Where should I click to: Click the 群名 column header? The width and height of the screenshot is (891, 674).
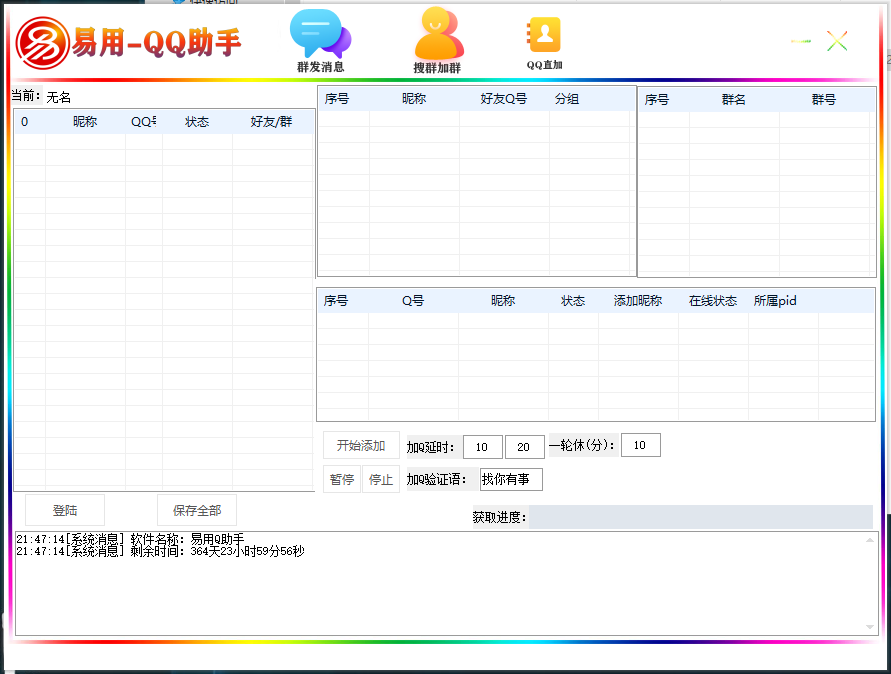tap(734, 100)
